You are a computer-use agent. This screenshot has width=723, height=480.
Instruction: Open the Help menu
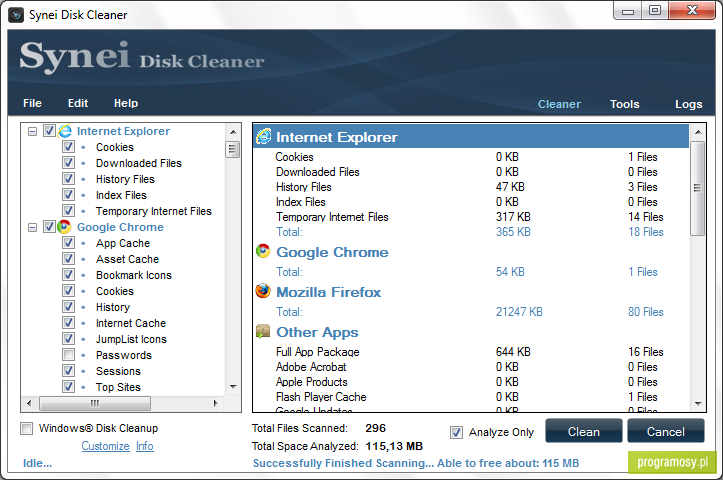(x=126, y=103)
